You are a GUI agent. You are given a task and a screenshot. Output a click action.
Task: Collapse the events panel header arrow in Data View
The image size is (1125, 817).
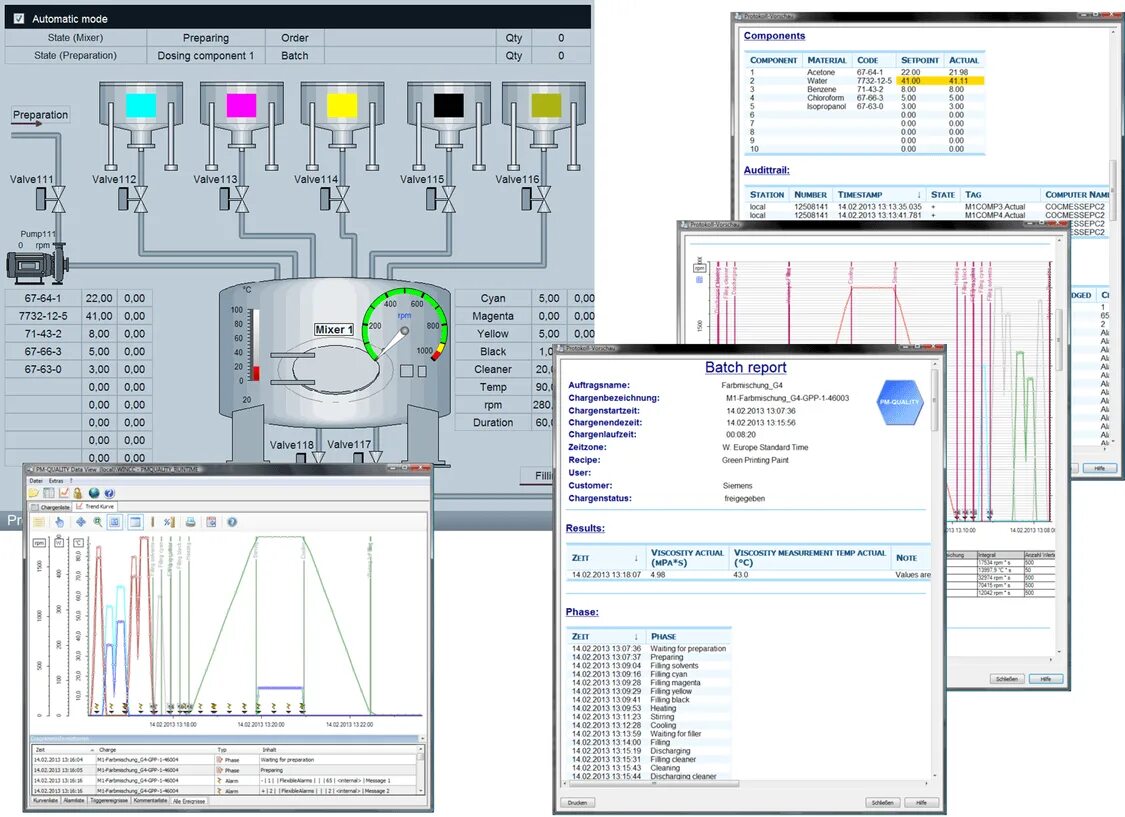pyautogui.click(x=421, y=739)
